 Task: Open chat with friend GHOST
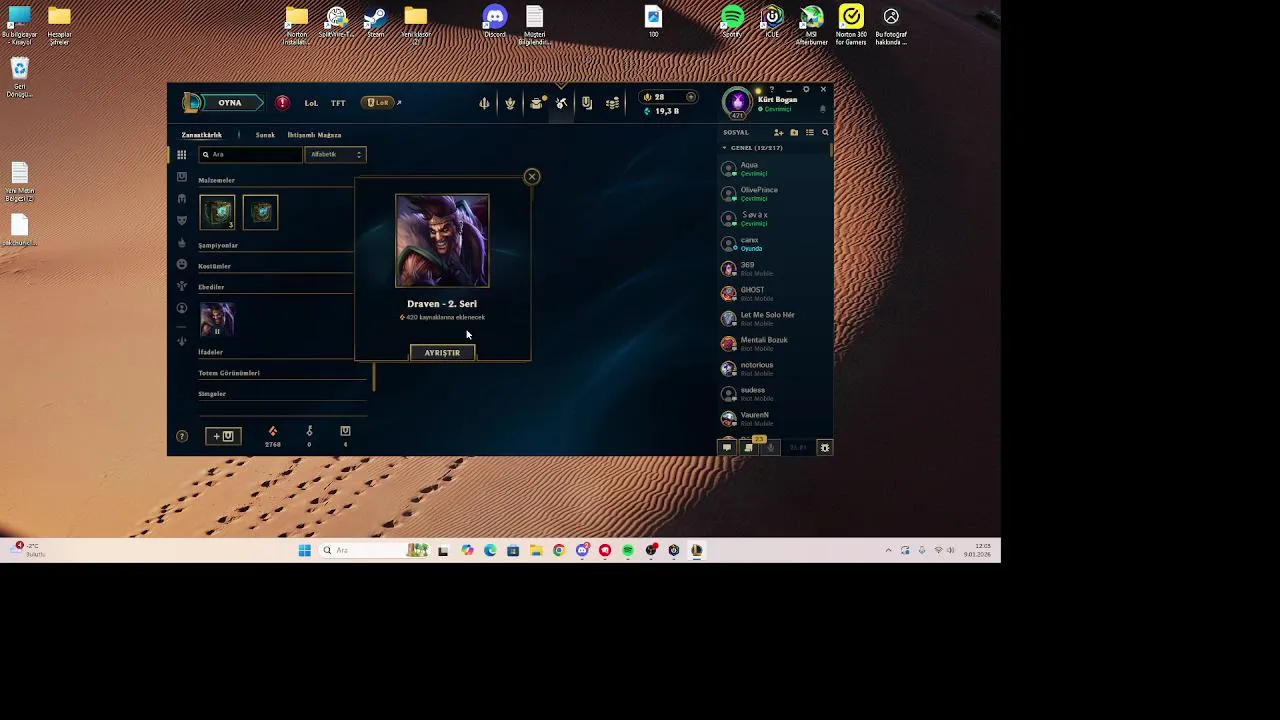(774, 294)
